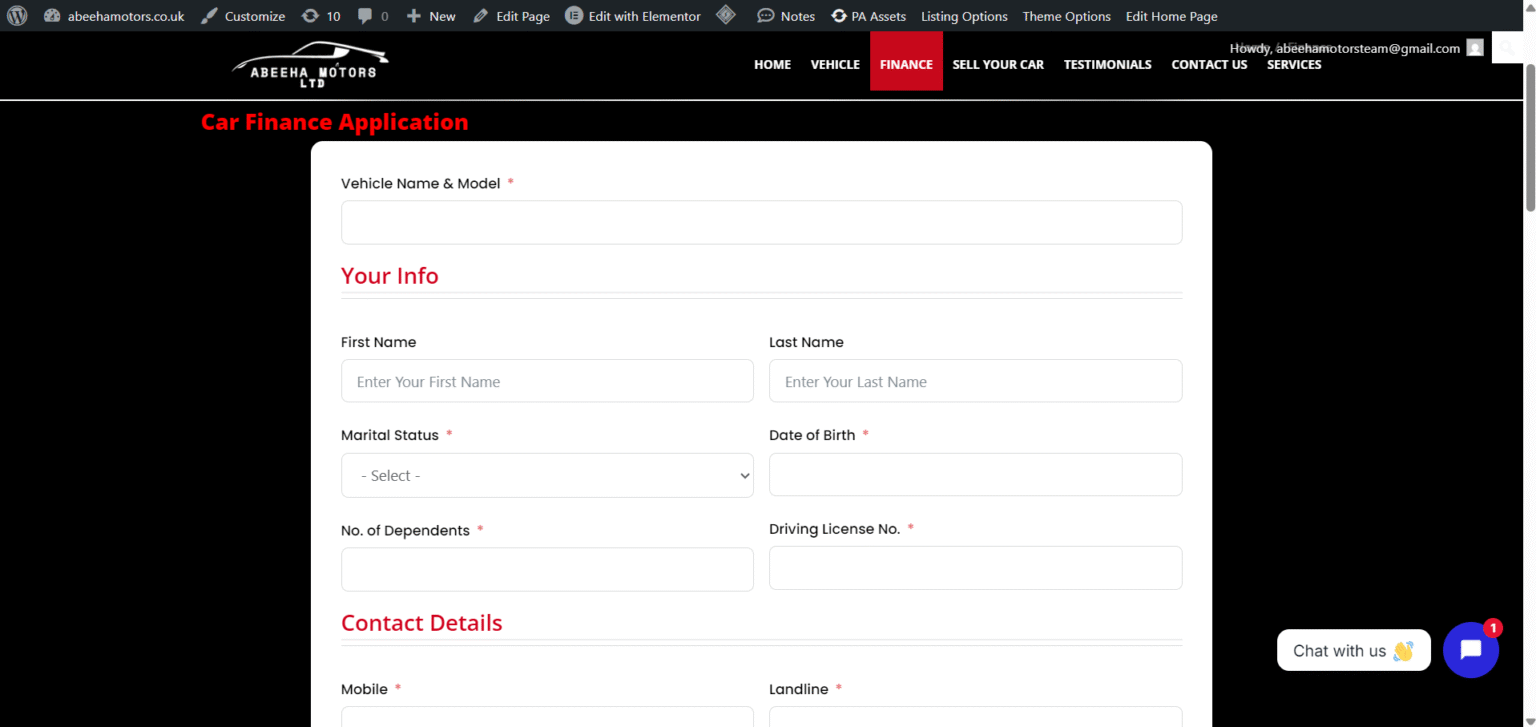
Task: Click the Landline input field
Action: tap(975, 716)
